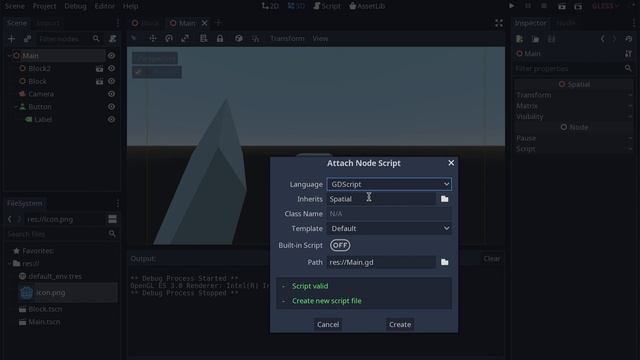Toggle visibility of Camera node
The image size is (640, 360).
(111, 94)
